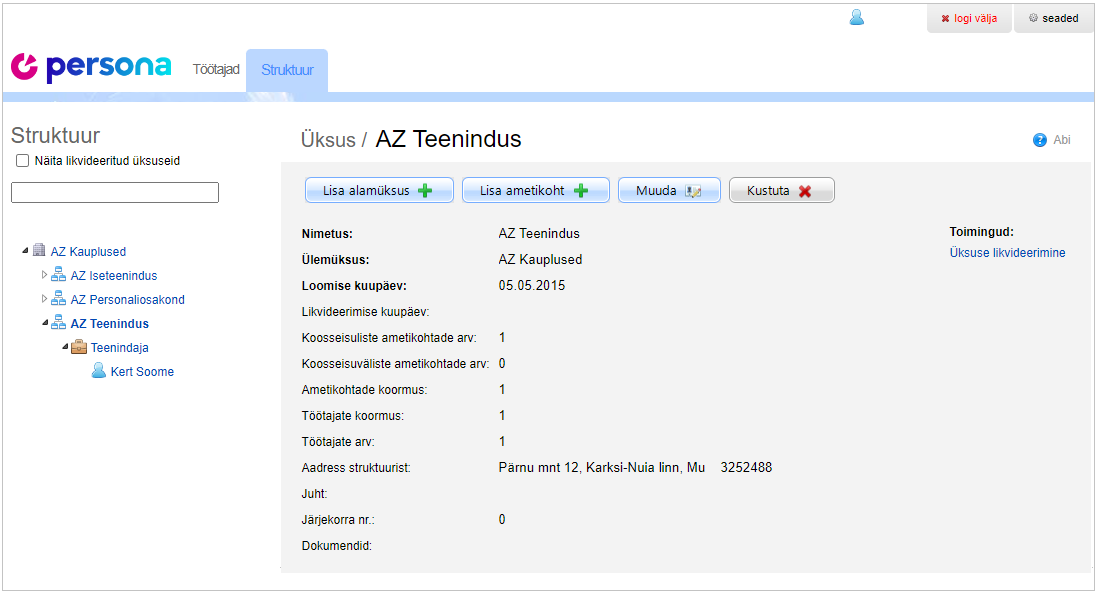Click the Kert Soome person icon
The width and height of the screenshot is (1099, 600).
[99, 371]
